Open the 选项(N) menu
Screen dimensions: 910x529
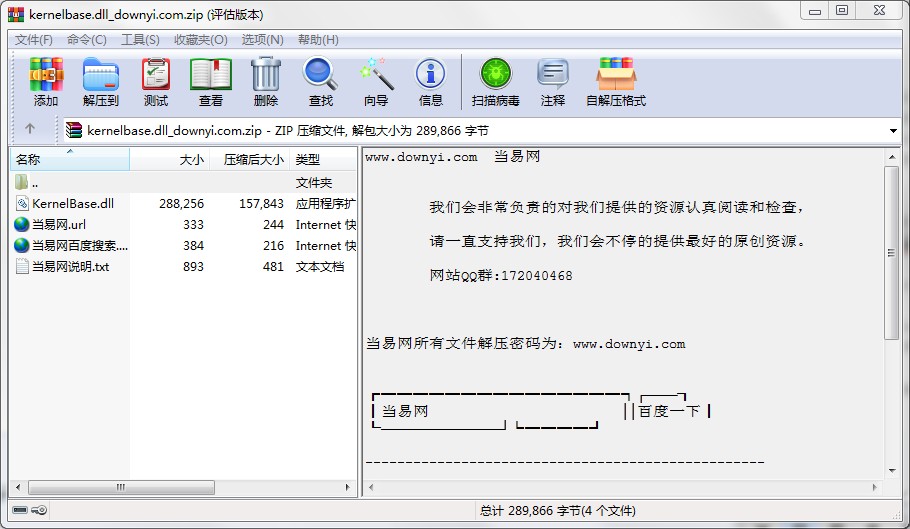pos(262,39)
